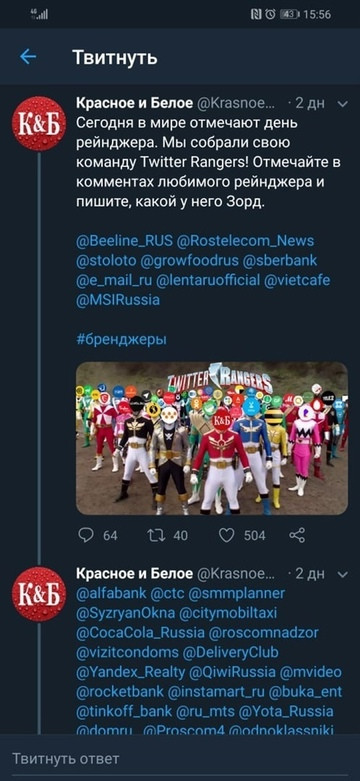Open second К&Б profile avatar
The image size is (360, 781).
(x=39, y=594)
